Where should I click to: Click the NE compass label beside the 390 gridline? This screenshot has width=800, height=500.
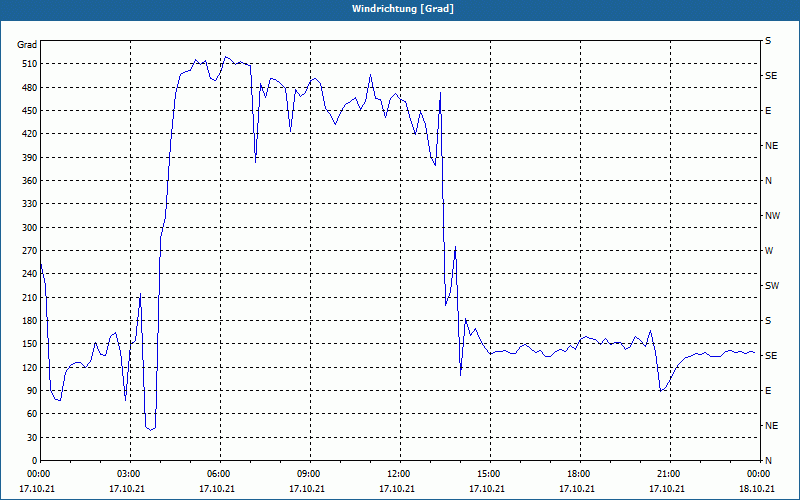point(771,146)
